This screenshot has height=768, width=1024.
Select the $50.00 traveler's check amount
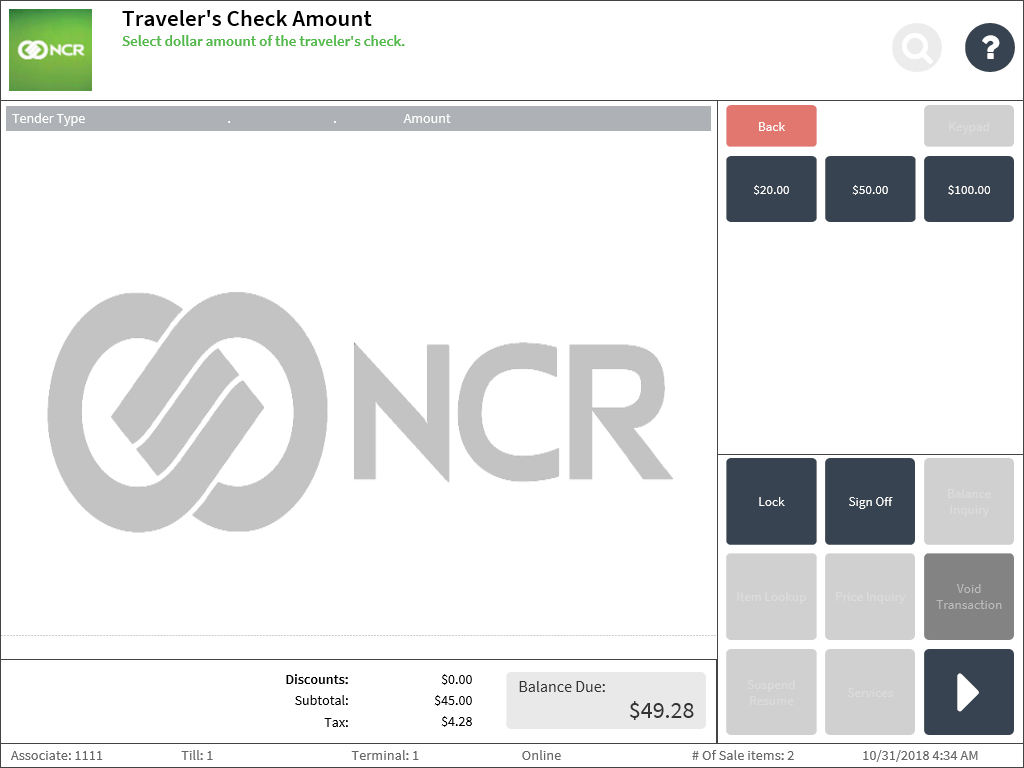click(x=870, y=189)
